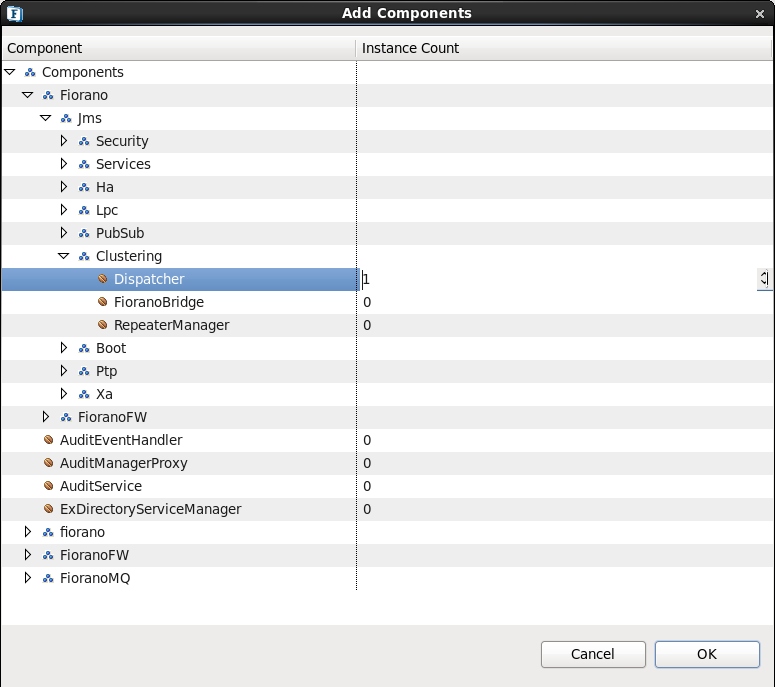Expand the Security tree node
Screen dimensions: 775x687
[x=63, y=141]
